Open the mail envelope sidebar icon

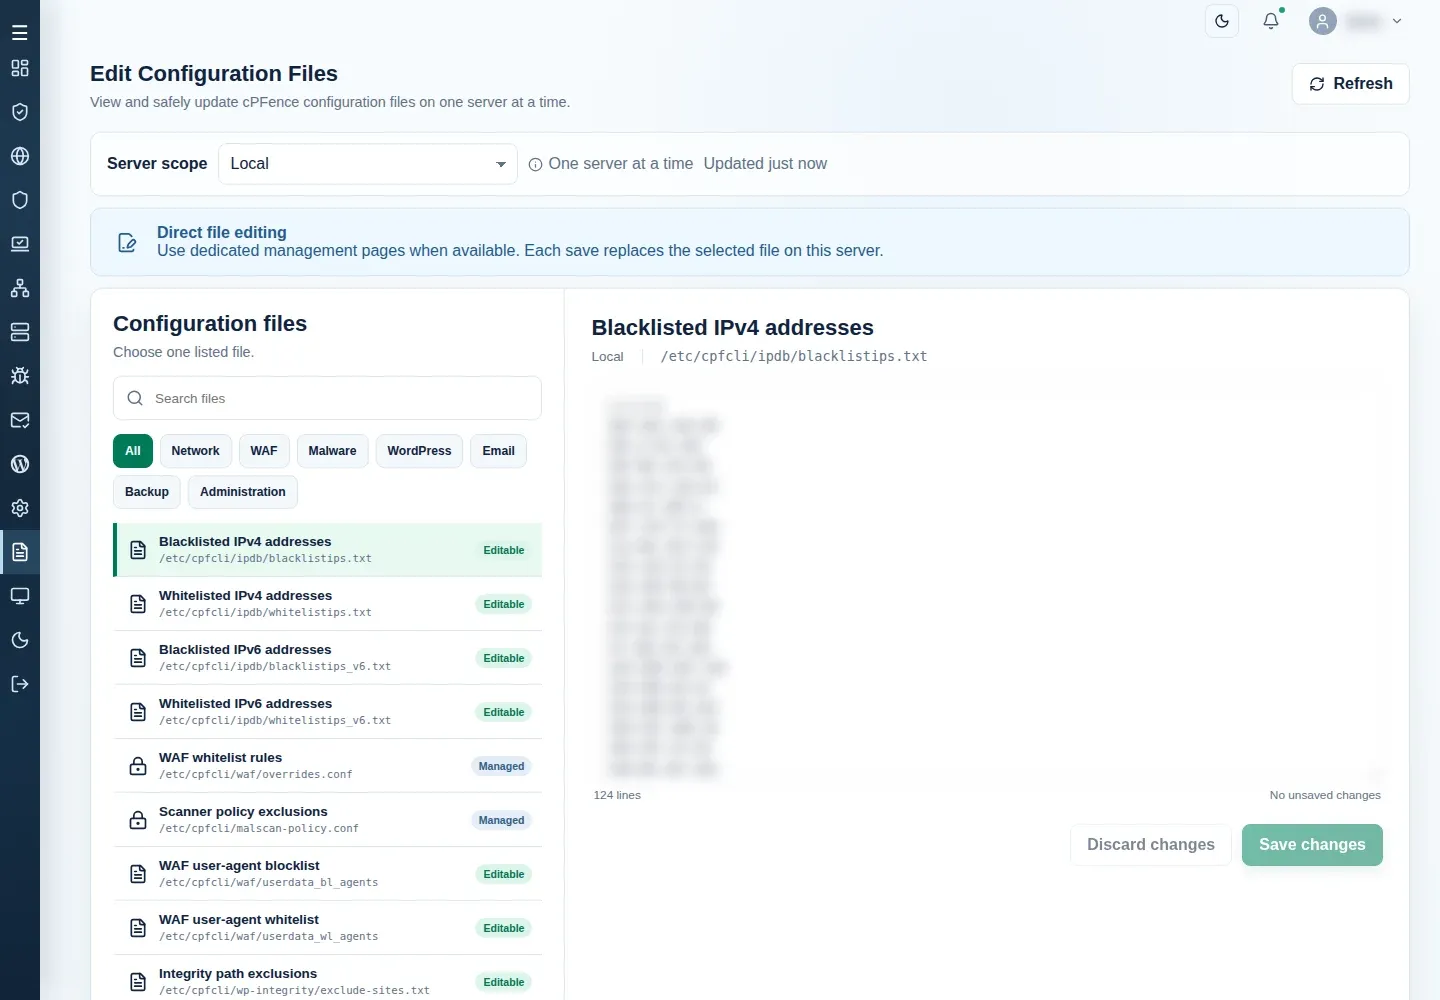point(19,420)
